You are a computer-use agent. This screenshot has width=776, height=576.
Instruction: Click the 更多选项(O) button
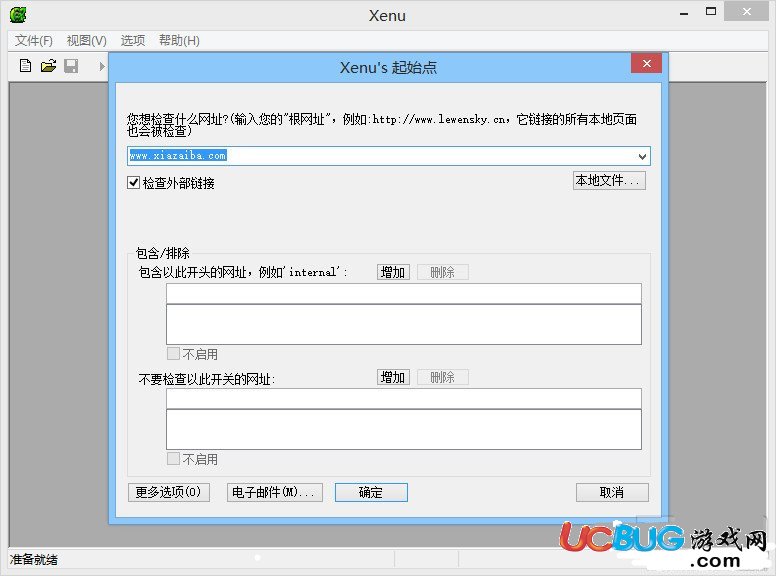pyautogui.click(x=169, y=492)
